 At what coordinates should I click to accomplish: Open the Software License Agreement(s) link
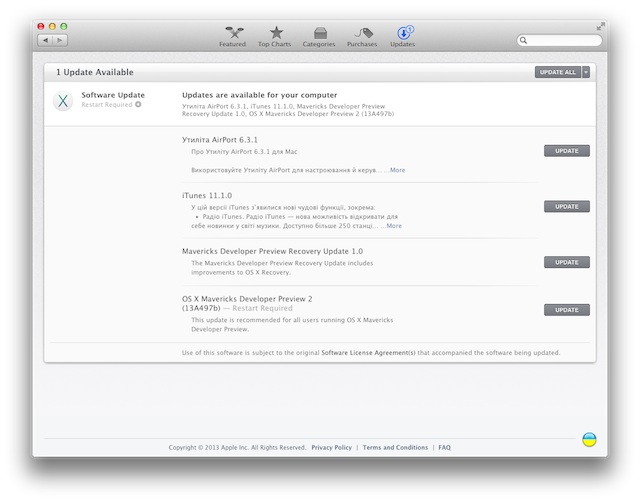(368, 353)
